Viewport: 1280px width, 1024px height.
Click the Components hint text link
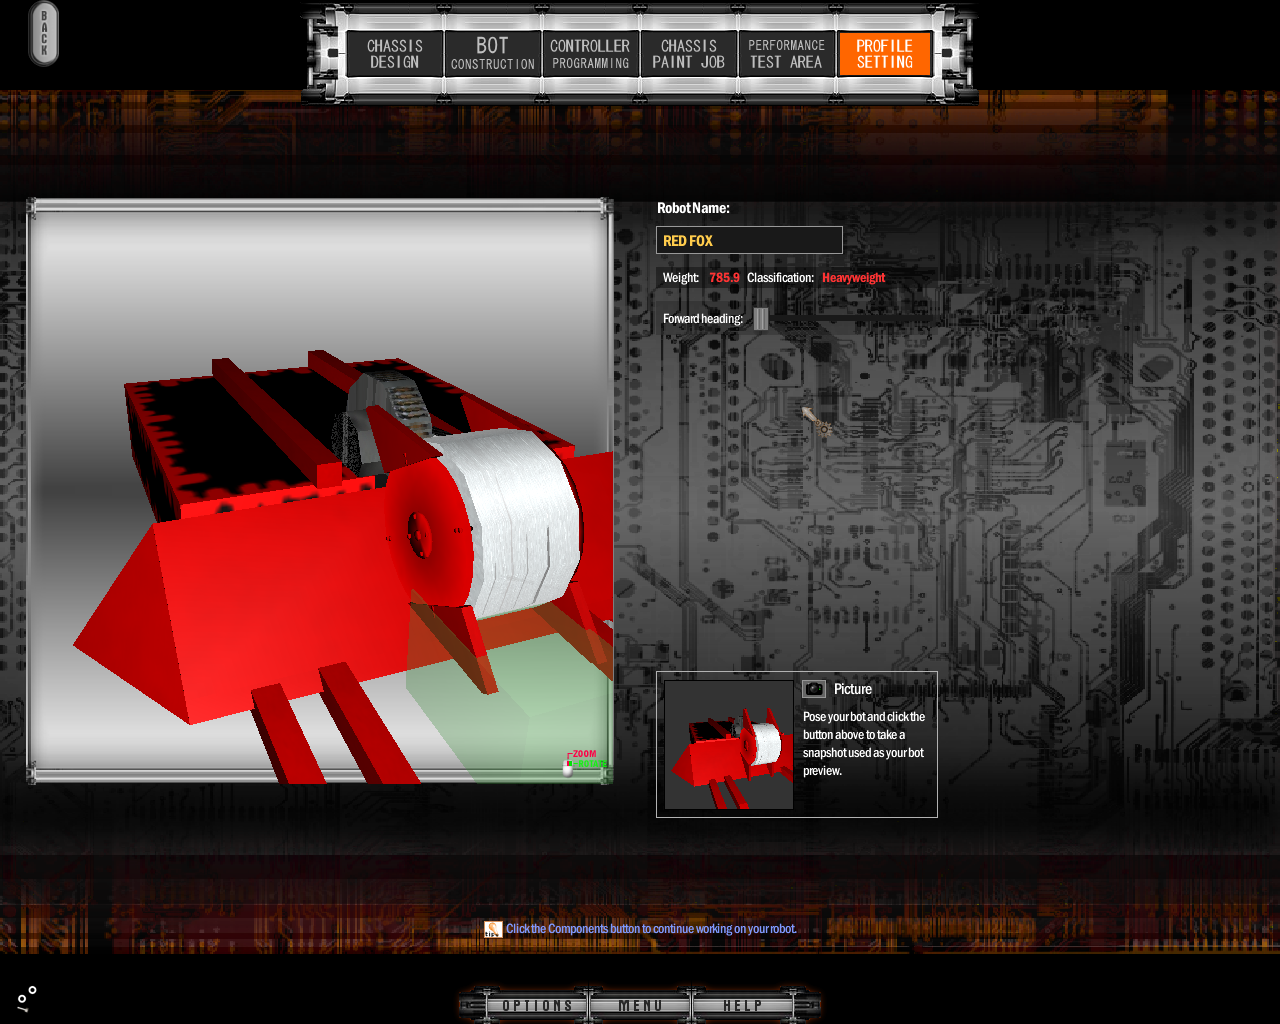click(651, 929)
